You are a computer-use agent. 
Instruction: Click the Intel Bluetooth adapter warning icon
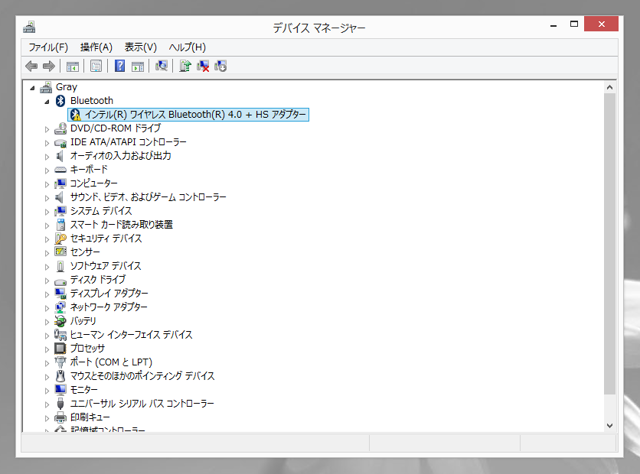coord(76,115)
